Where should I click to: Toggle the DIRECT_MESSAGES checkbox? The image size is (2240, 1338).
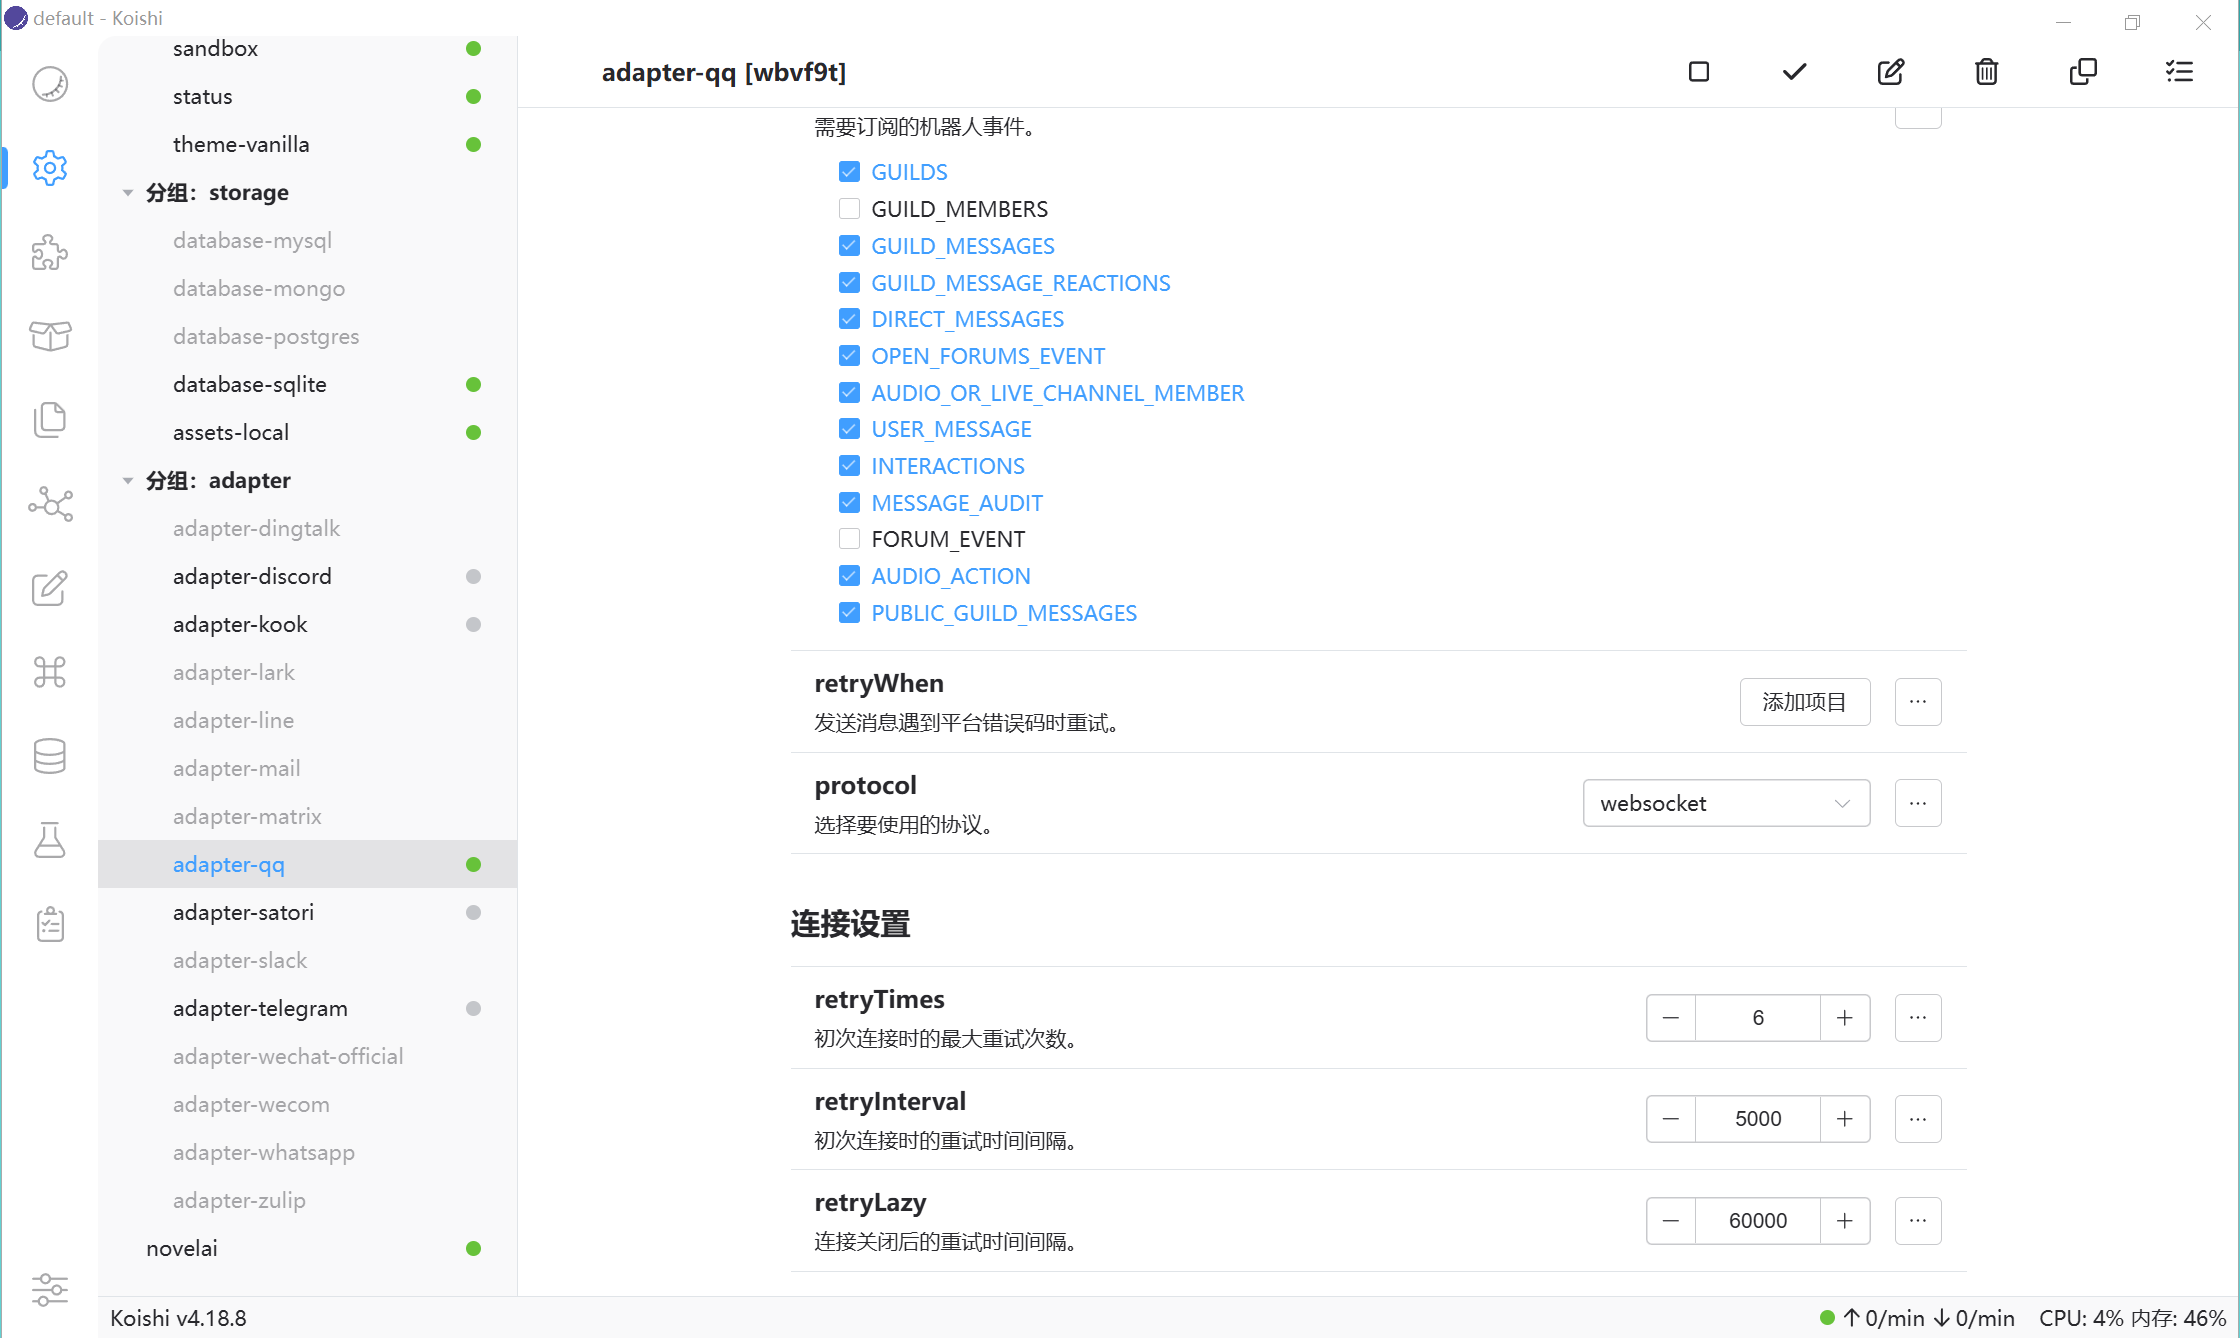pyautogui.click(x=849, y=319)
